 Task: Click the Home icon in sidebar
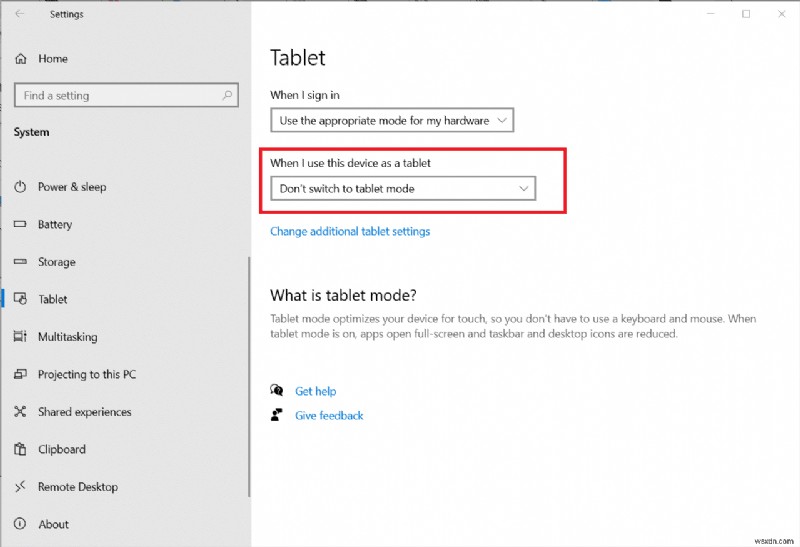click(x=20, y=59)
